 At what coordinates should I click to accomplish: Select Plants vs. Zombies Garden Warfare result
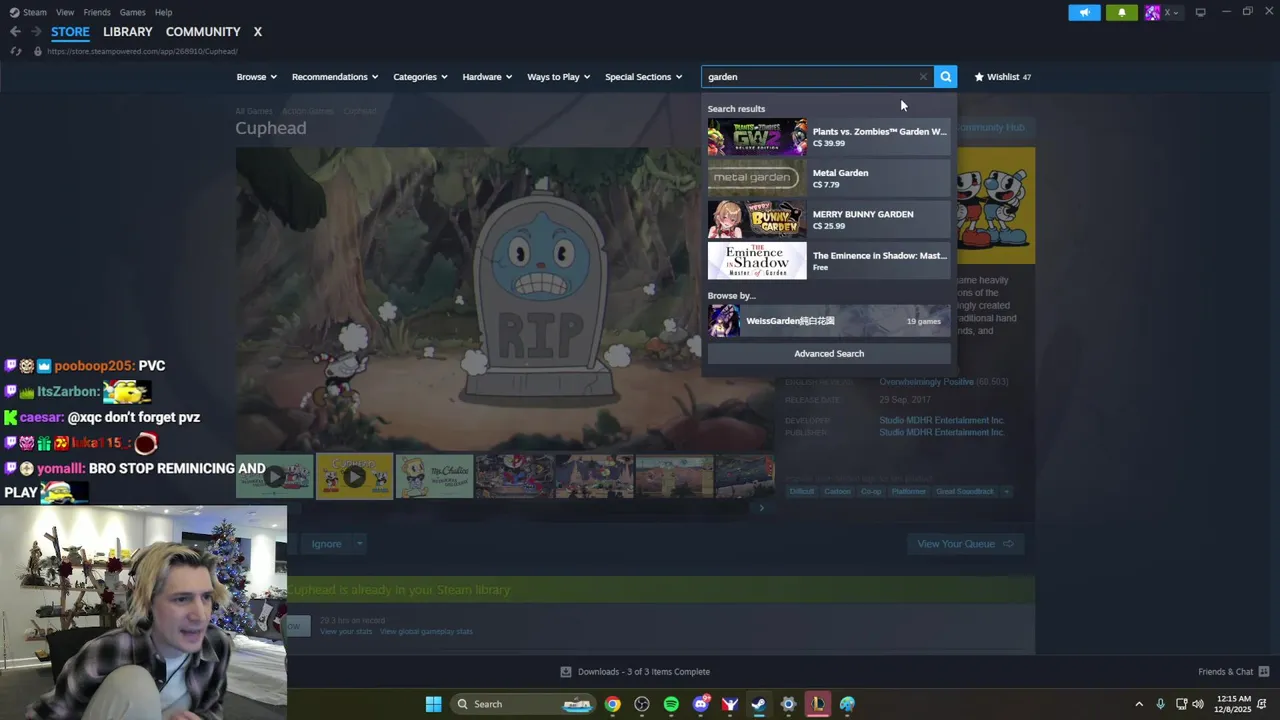(829, 137)
